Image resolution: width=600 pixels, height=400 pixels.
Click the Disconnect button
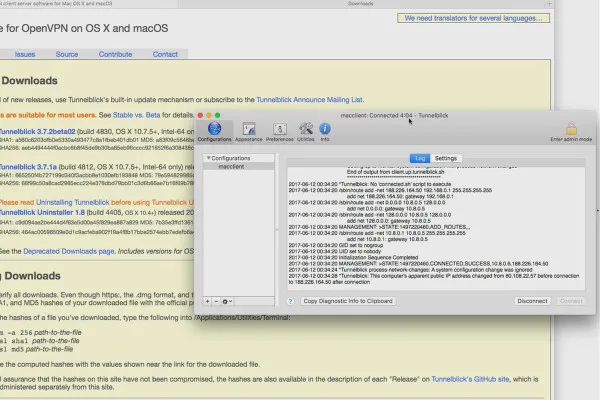pos(532,301)
